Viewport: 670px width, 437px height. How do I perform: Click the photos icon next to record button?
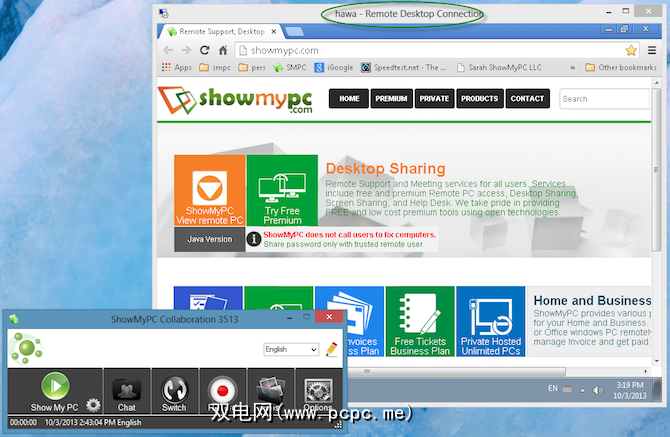270,391
